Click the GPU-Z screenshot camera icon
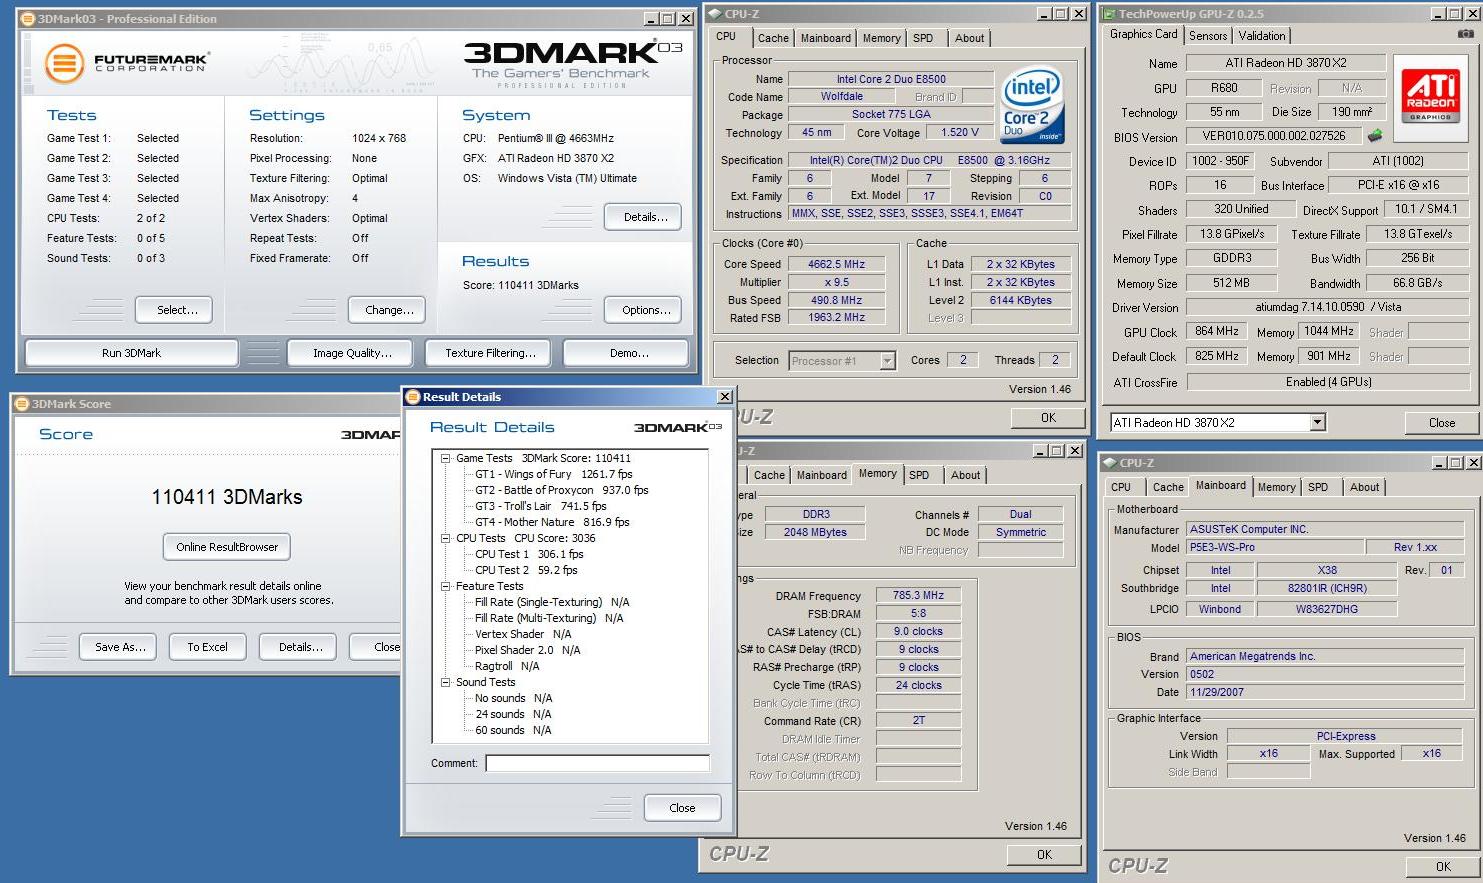This screenshot has height=883, width=1483. point(1465,34)
